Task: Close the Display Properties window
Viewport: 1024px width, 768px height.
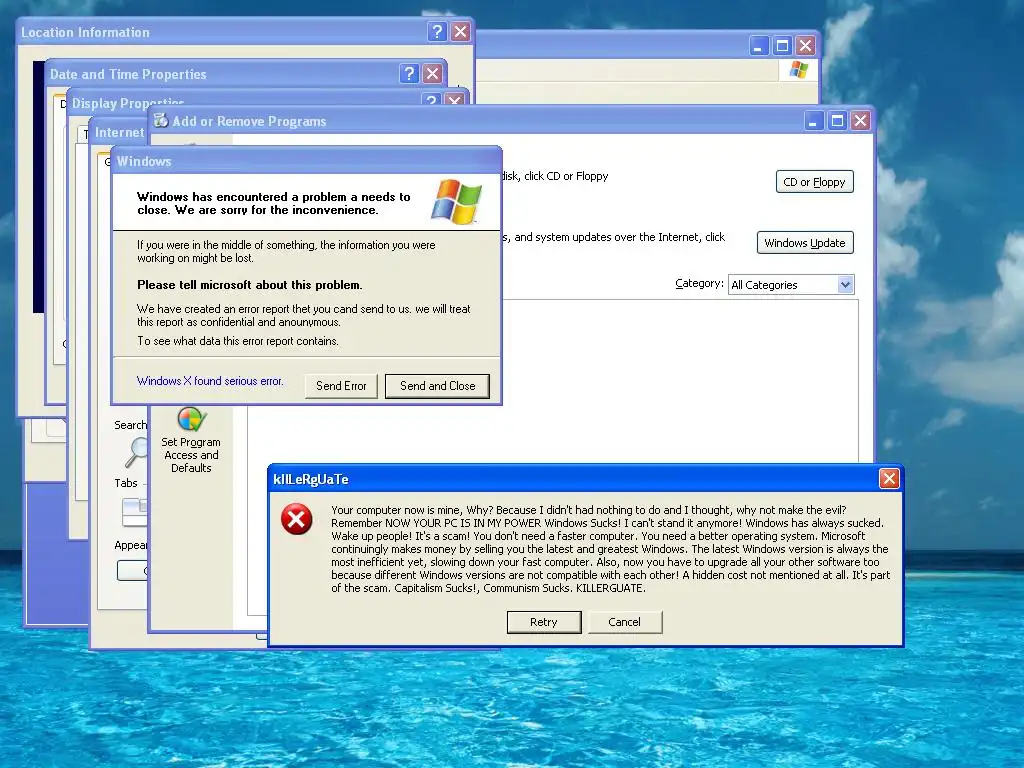Action: (455, 101)
